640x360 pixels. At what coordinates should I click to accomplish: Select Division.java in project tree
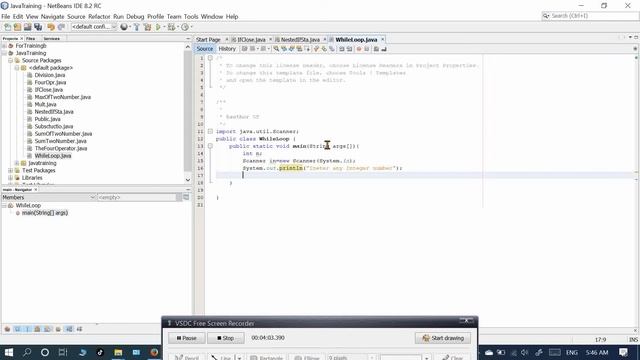coord(50,75)
